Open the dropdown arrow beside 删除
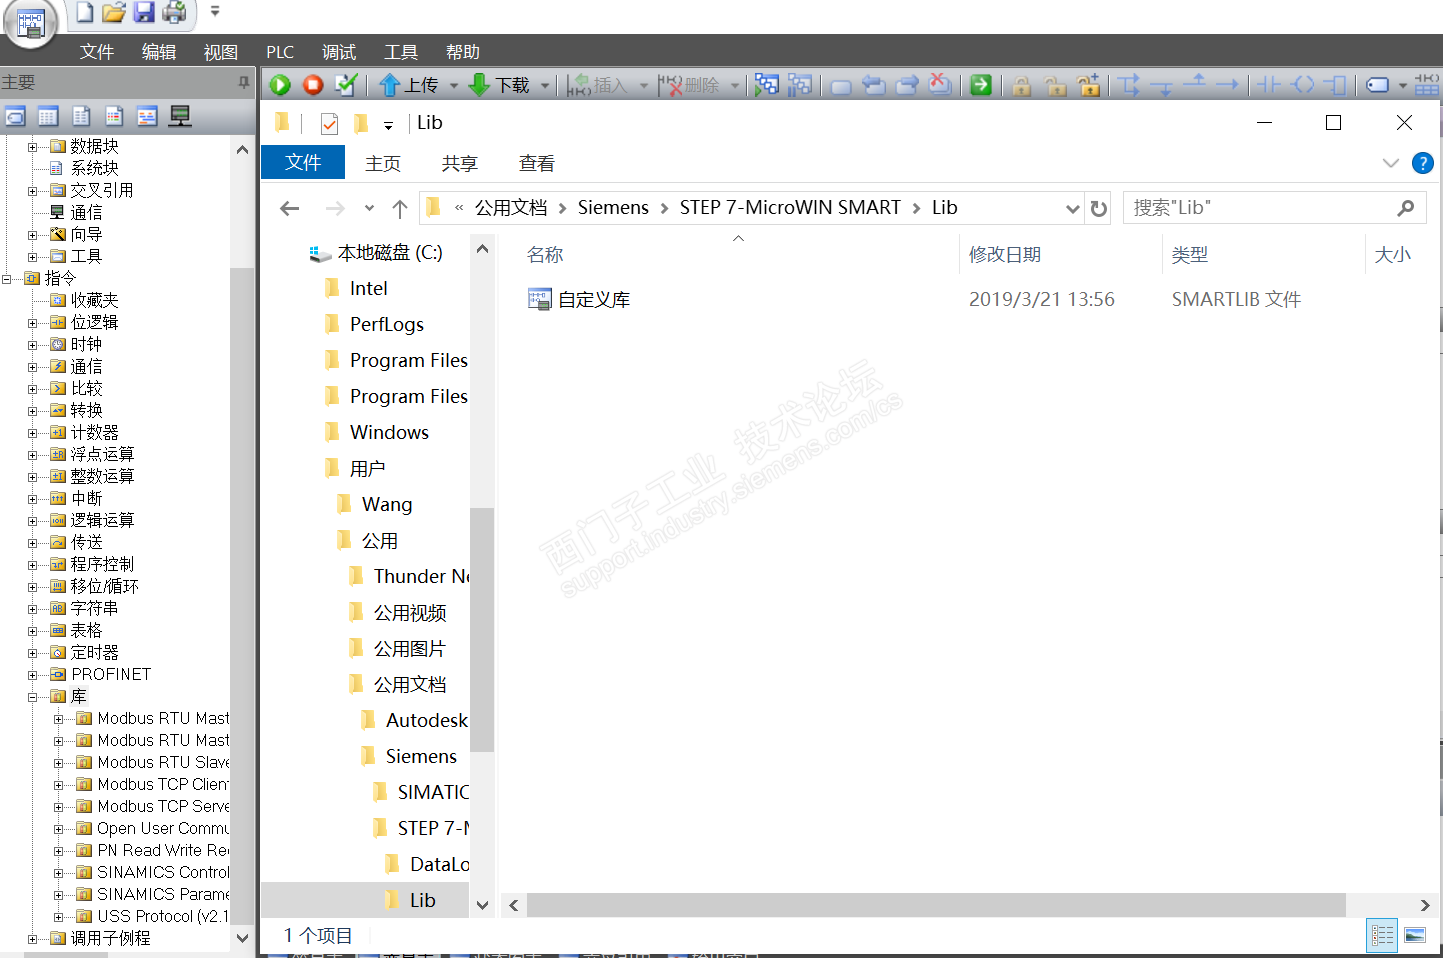The width and height of the screenshot is (1443, 958). [x=735, y=86]
